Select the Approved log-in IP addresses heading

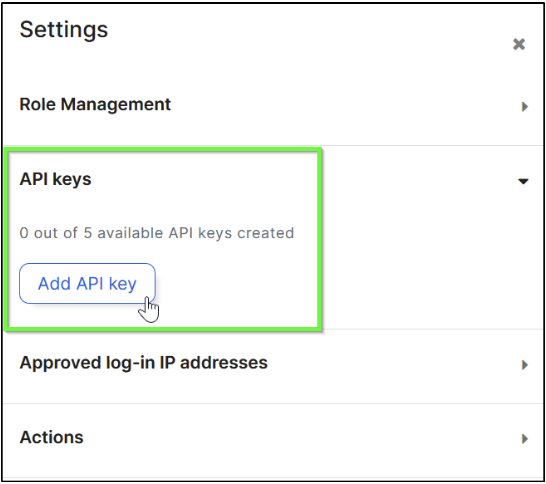(143, 363)
